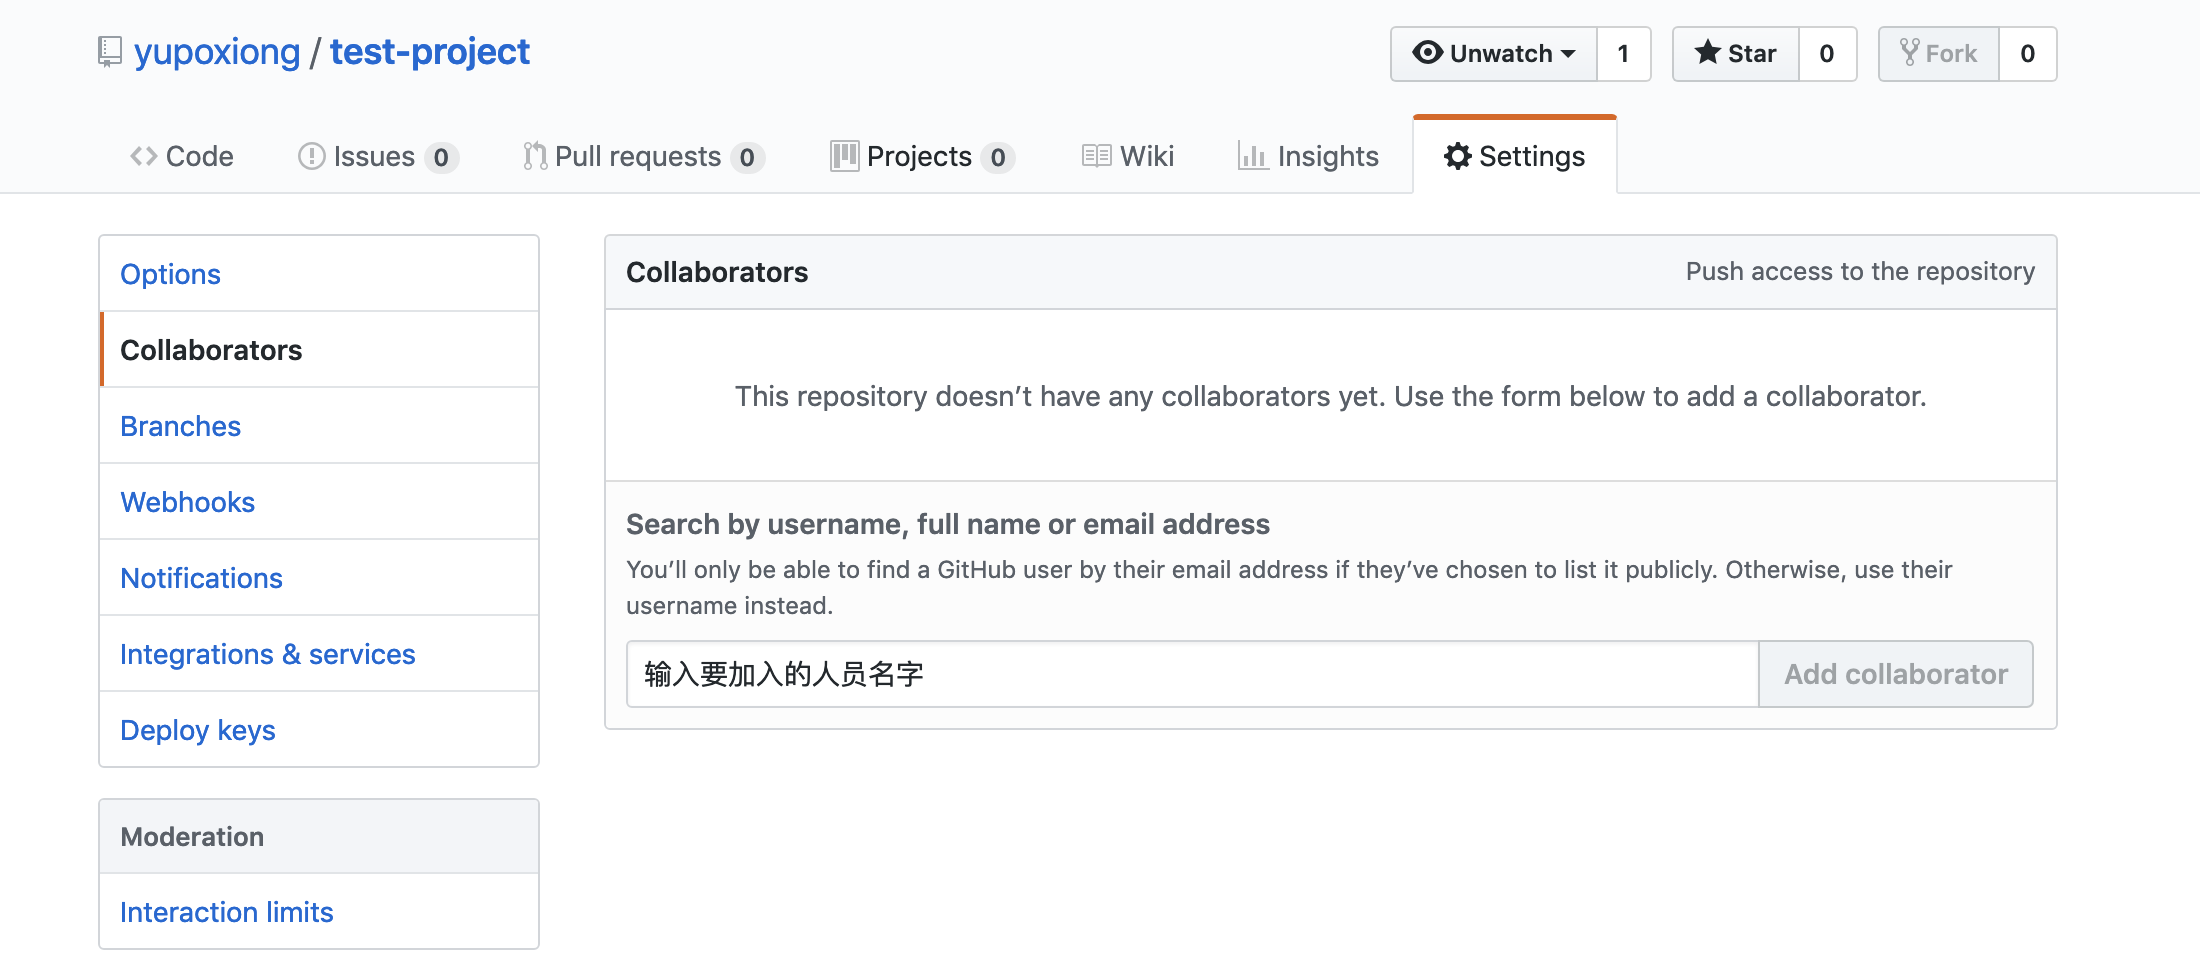2200x972 pixels.
Task: Click the Projects board icon
Action: (845, 156)
